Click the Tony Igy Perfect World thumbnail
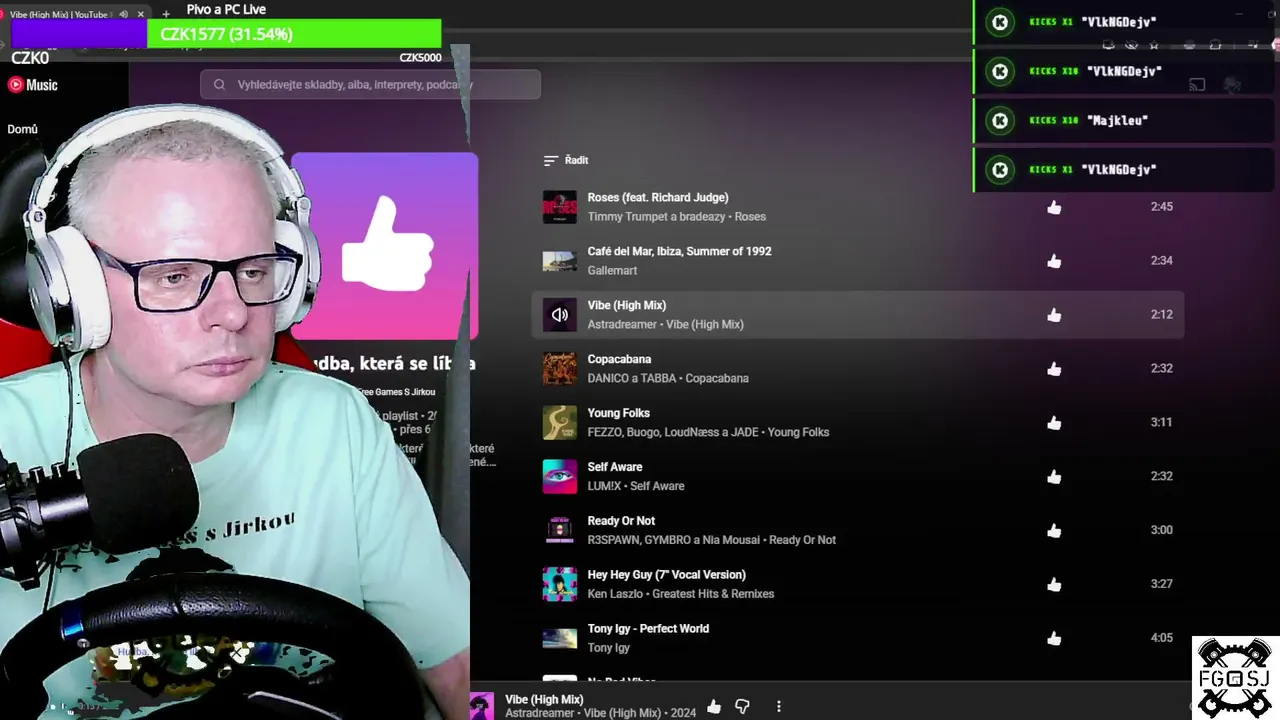The width and height of the screenshot is (1280, 720). [560, 639]
